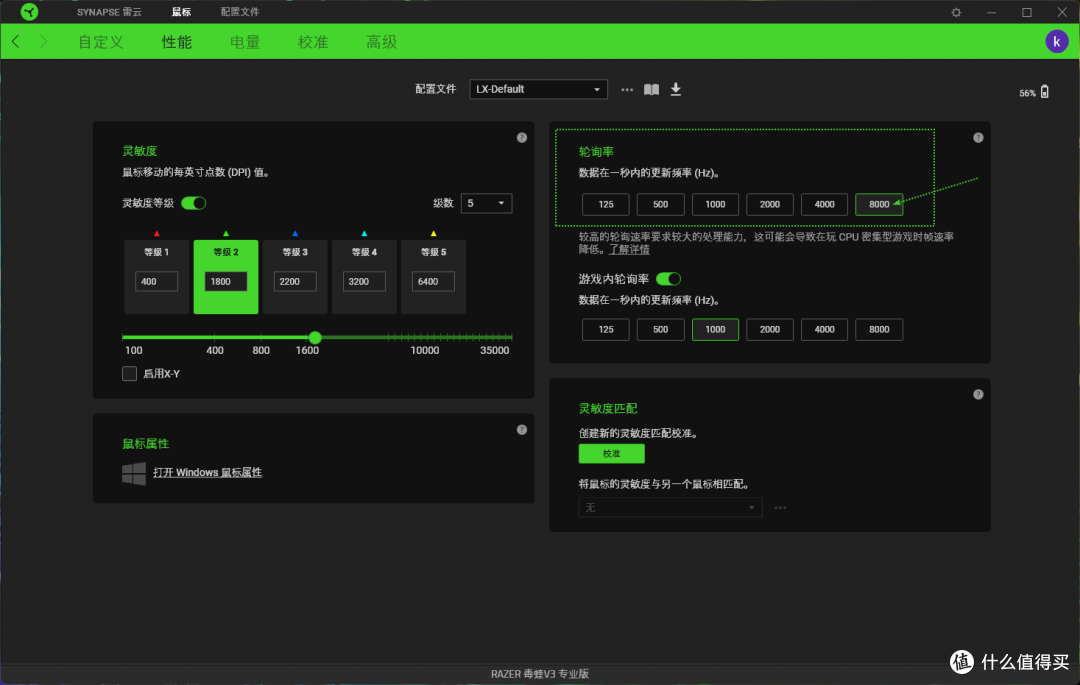Select 4000 Hz in 轮询率
This screenshot has width=1080, height=685.
point(824,204)
